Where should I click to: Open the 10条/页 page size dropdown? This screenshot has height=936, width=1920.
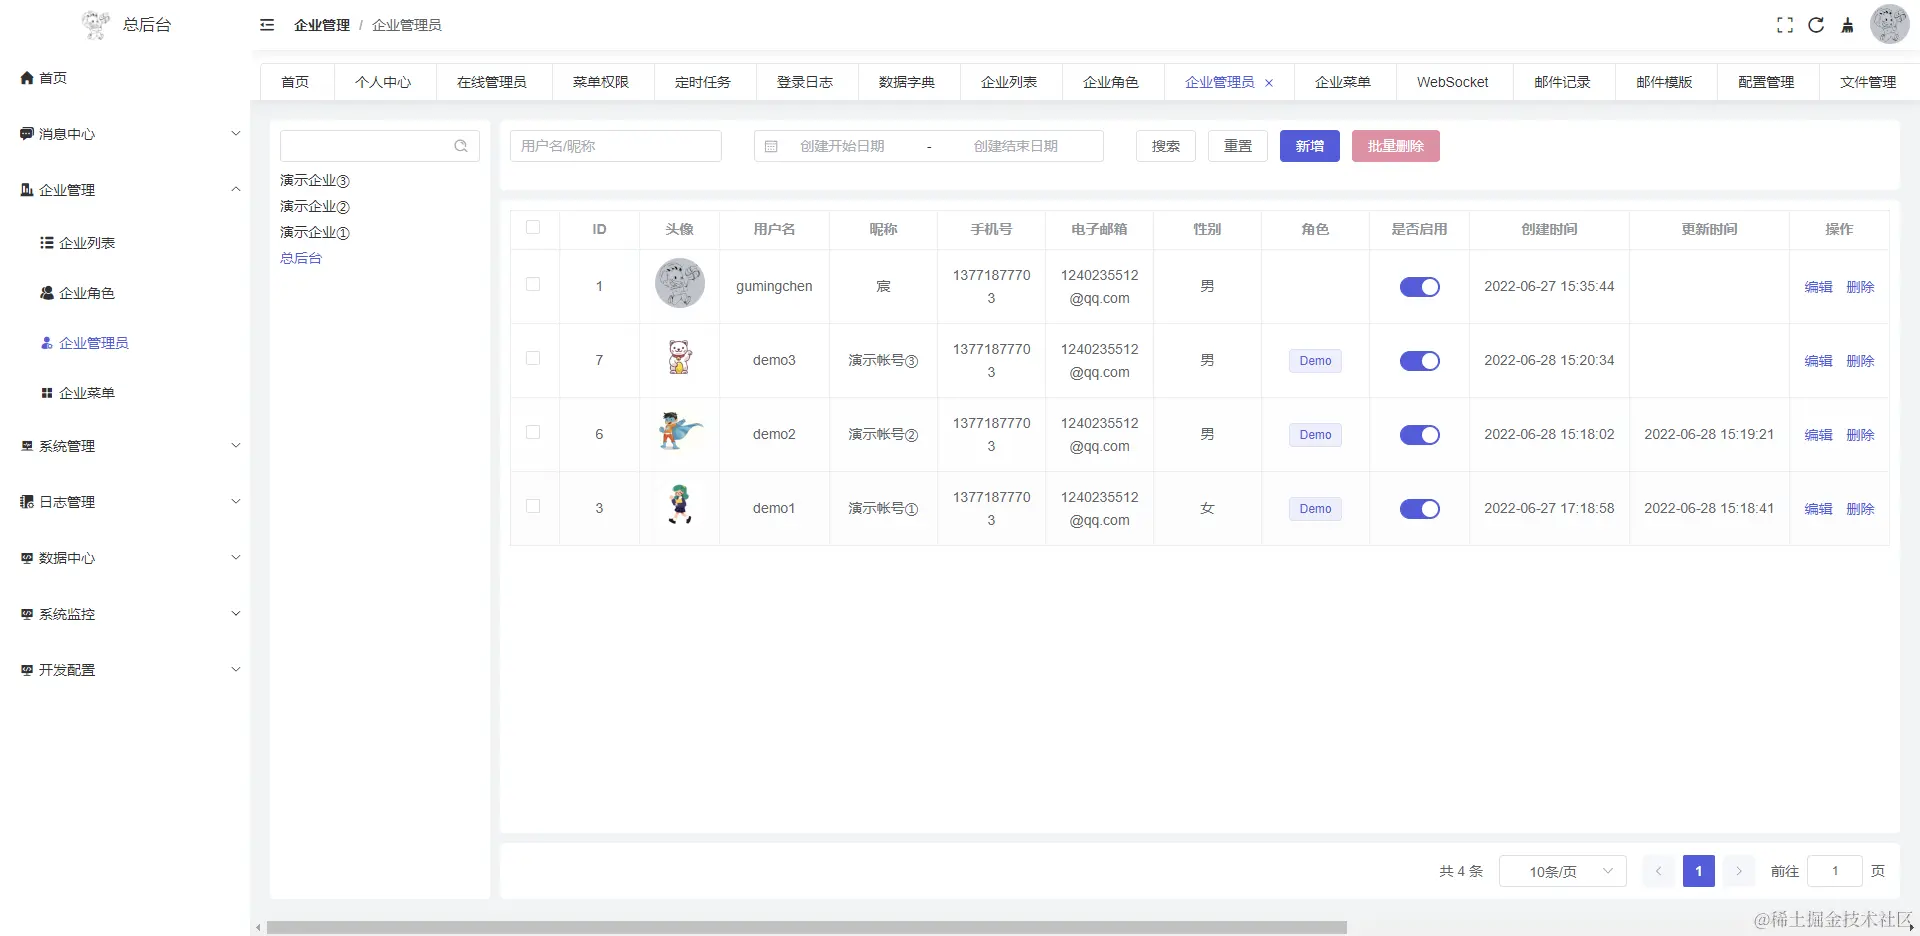1563,871
